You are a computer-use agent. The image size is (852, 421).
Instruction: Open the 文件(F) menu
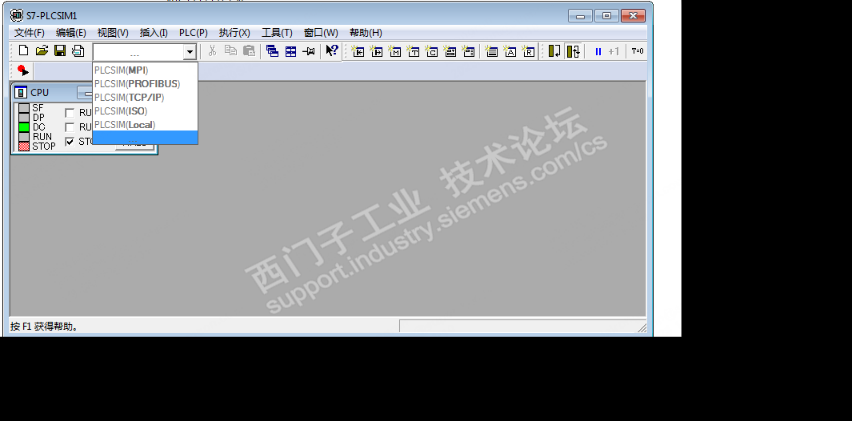pyautogui.click(x=29, y=33)
